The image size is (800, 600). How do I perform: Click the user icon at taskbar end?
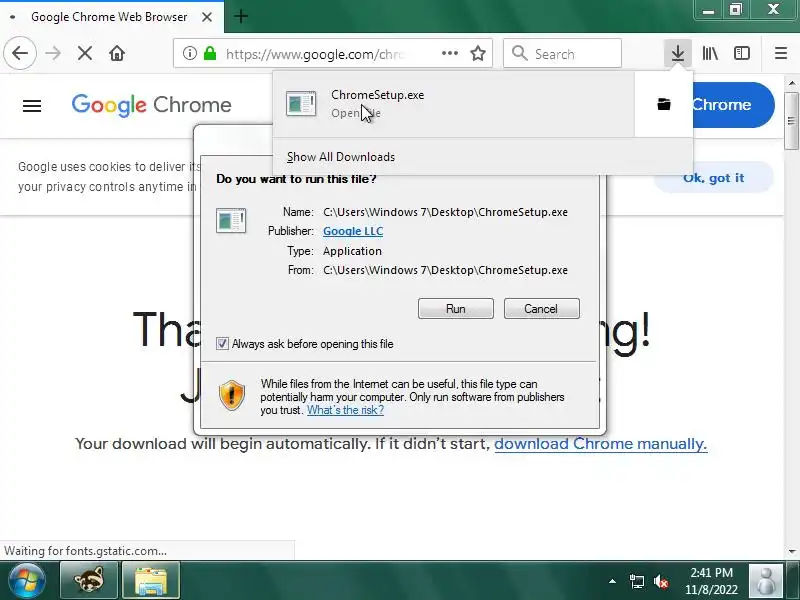[x=765, y=581]
